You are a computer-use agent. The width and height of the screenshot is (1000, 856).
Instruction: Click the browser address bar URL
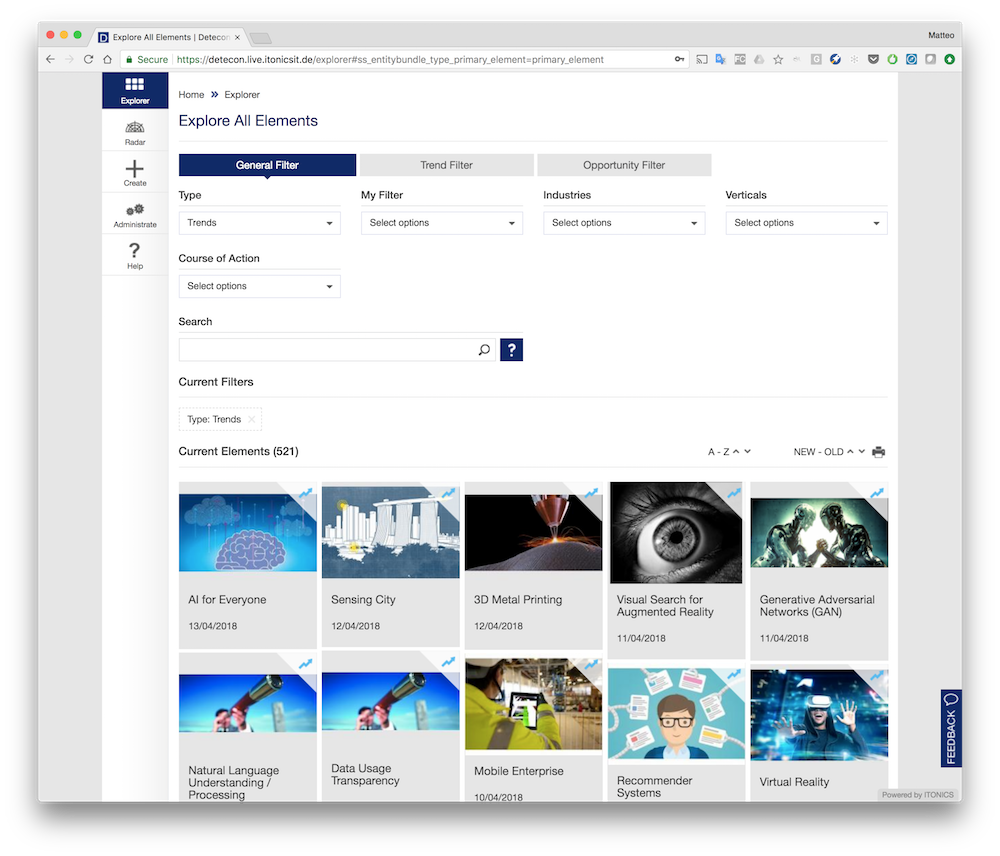click(x=390, y=59)
